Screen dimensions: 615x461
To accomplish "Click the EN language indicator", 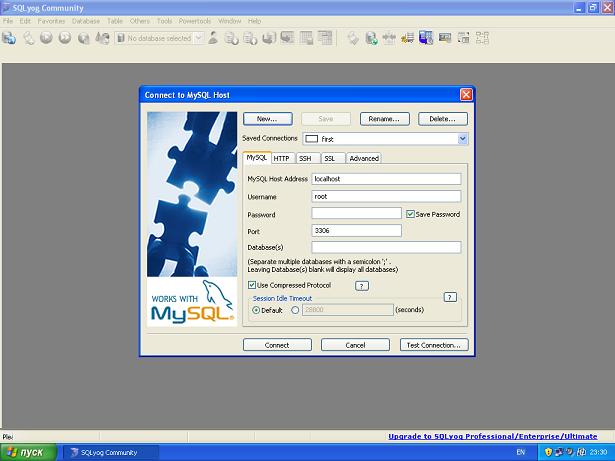I will 520,452.
